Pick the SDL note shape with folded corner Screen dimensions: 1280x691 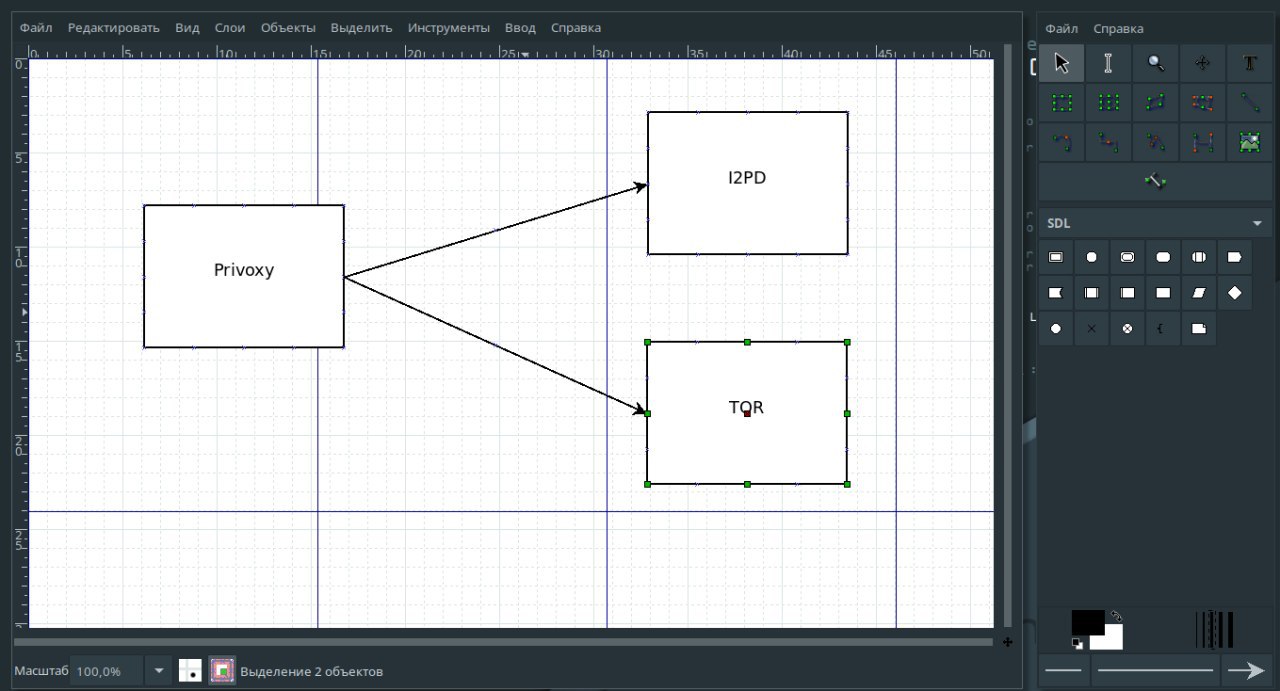coord(1199,328)
